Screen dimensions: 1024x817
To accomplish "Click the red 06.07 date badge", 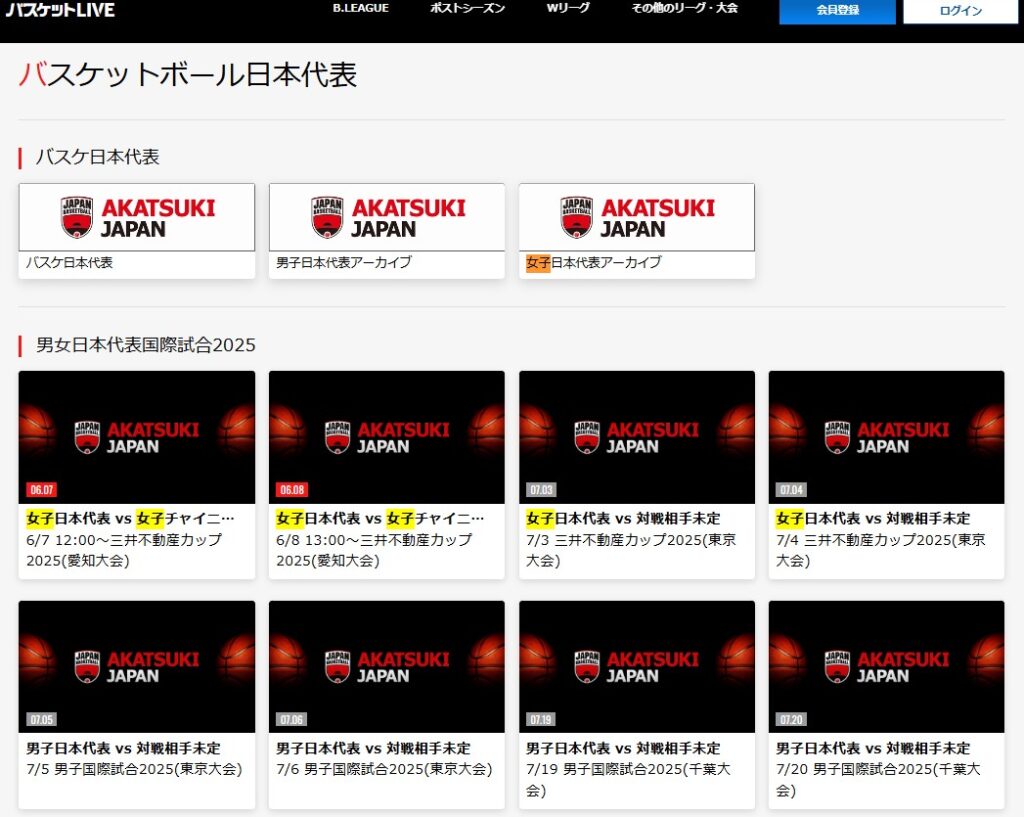I will 42,490.
